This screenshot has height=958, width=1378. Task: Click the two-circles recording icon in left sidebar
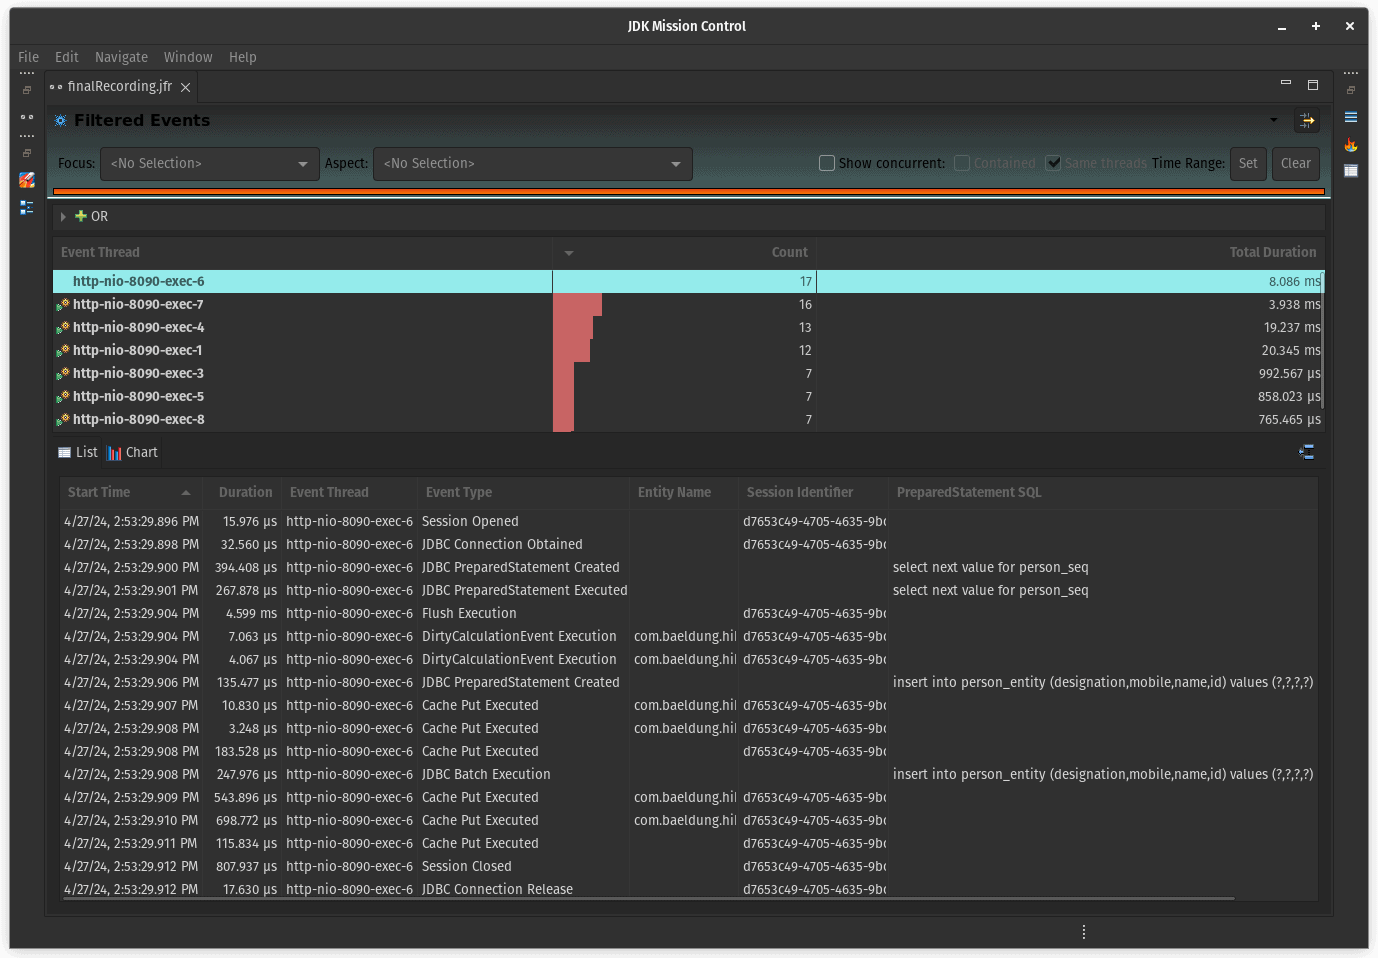point(27,117)
